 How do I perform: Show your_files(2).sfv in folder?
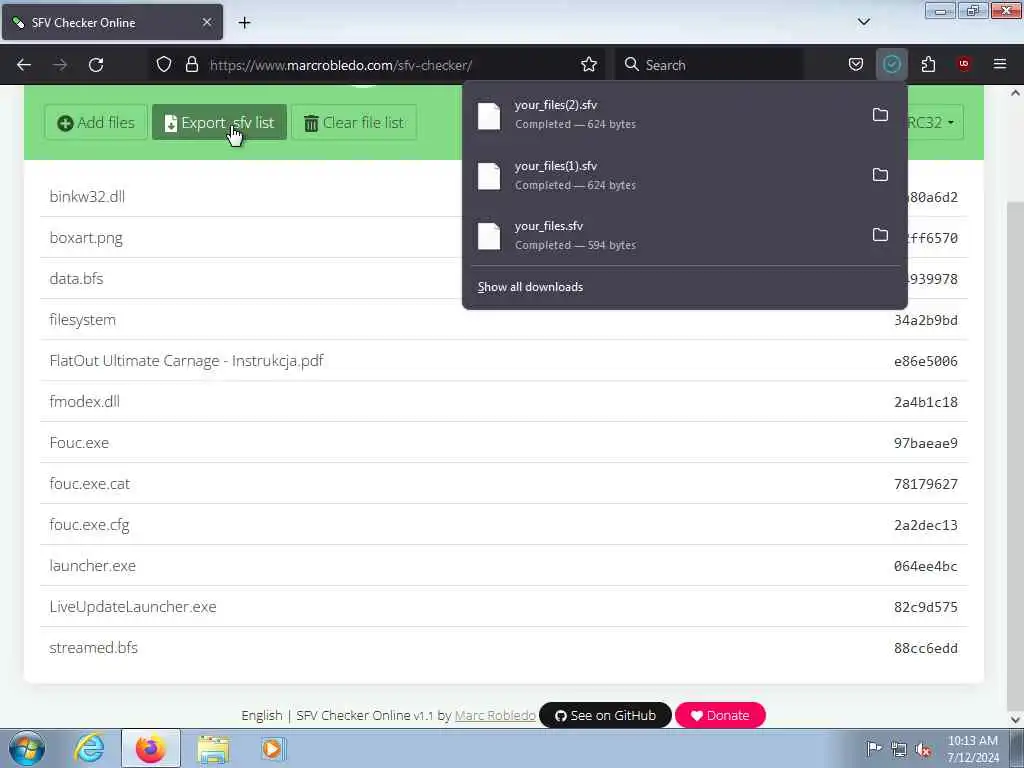point(880,115)
